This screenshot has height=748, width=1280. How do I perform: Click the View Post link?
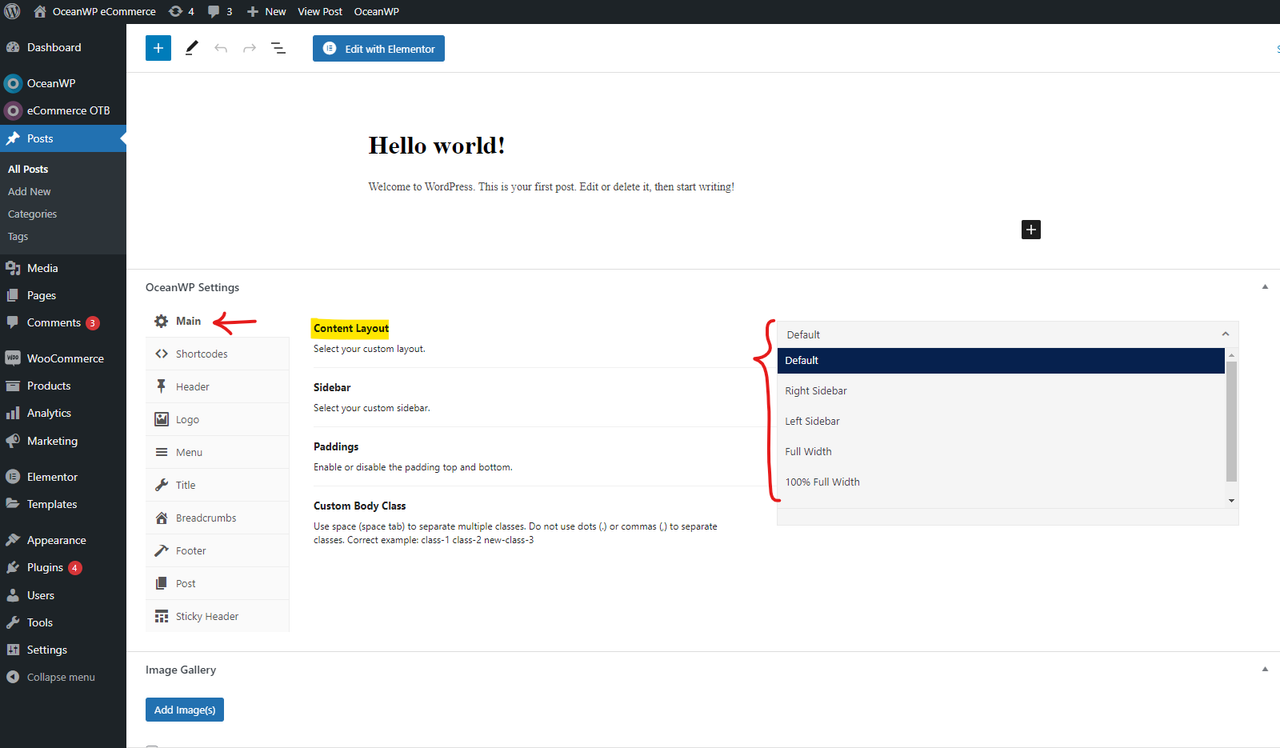[x=320, y=11]
